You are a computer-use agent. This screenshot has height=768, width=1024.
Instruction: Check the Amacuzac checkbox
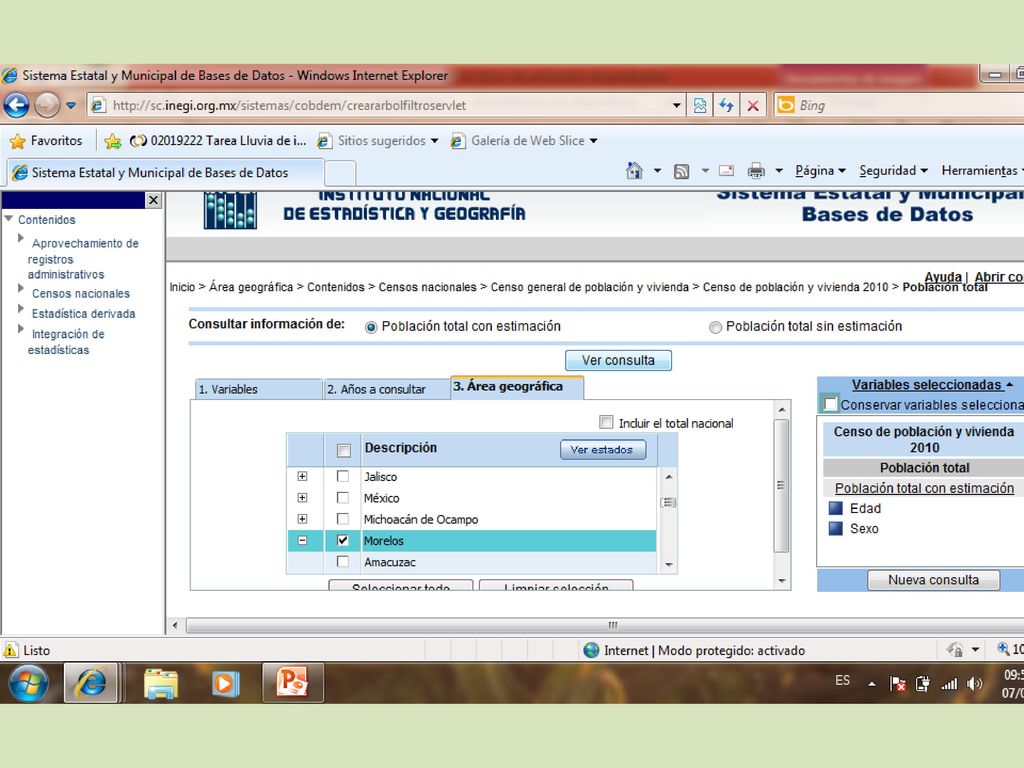343,562
